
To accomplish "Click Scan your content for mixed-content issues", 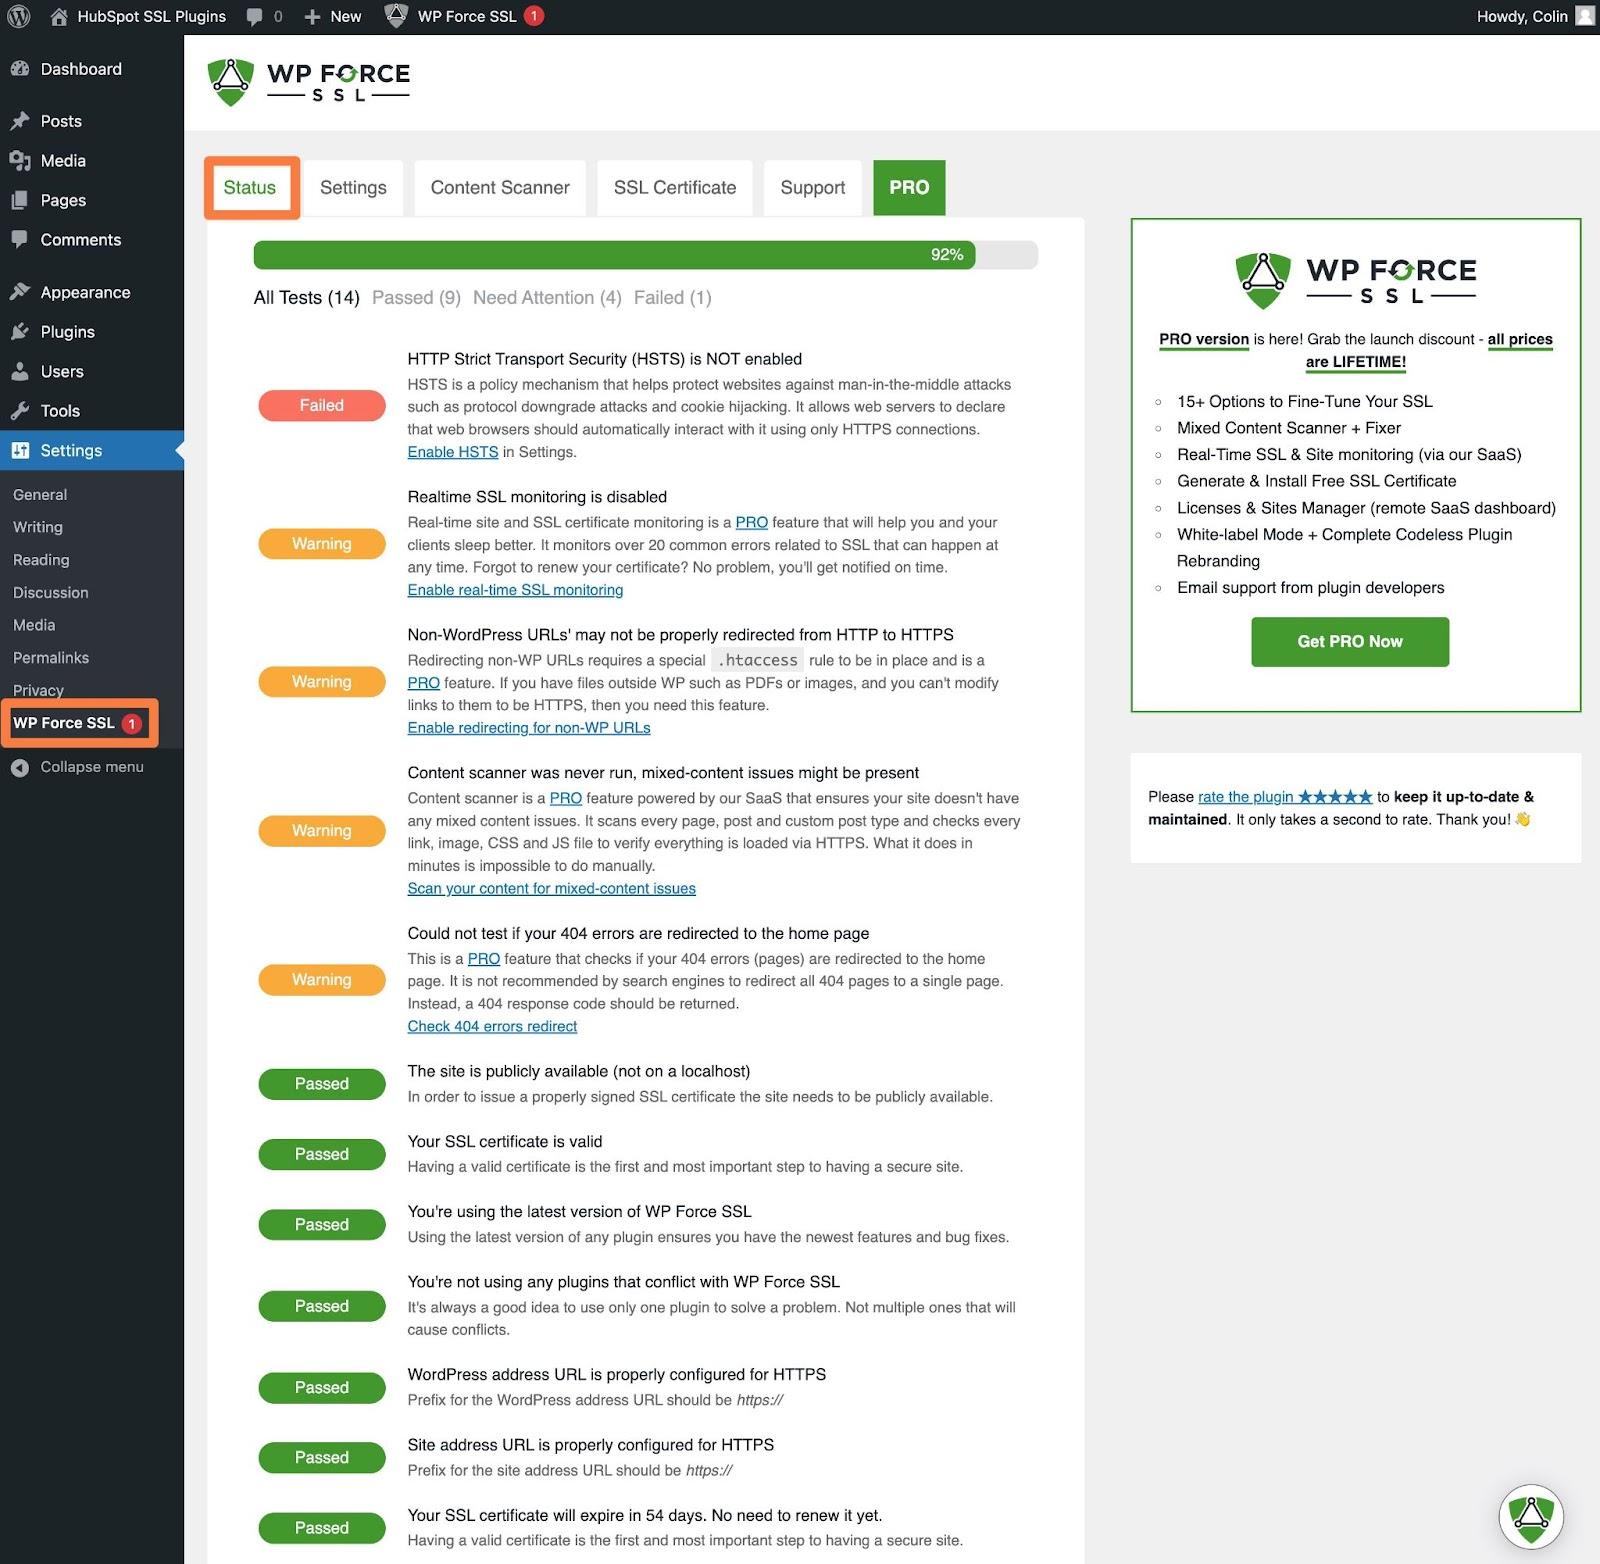I will pyautogui.click(x=552, y=888).
